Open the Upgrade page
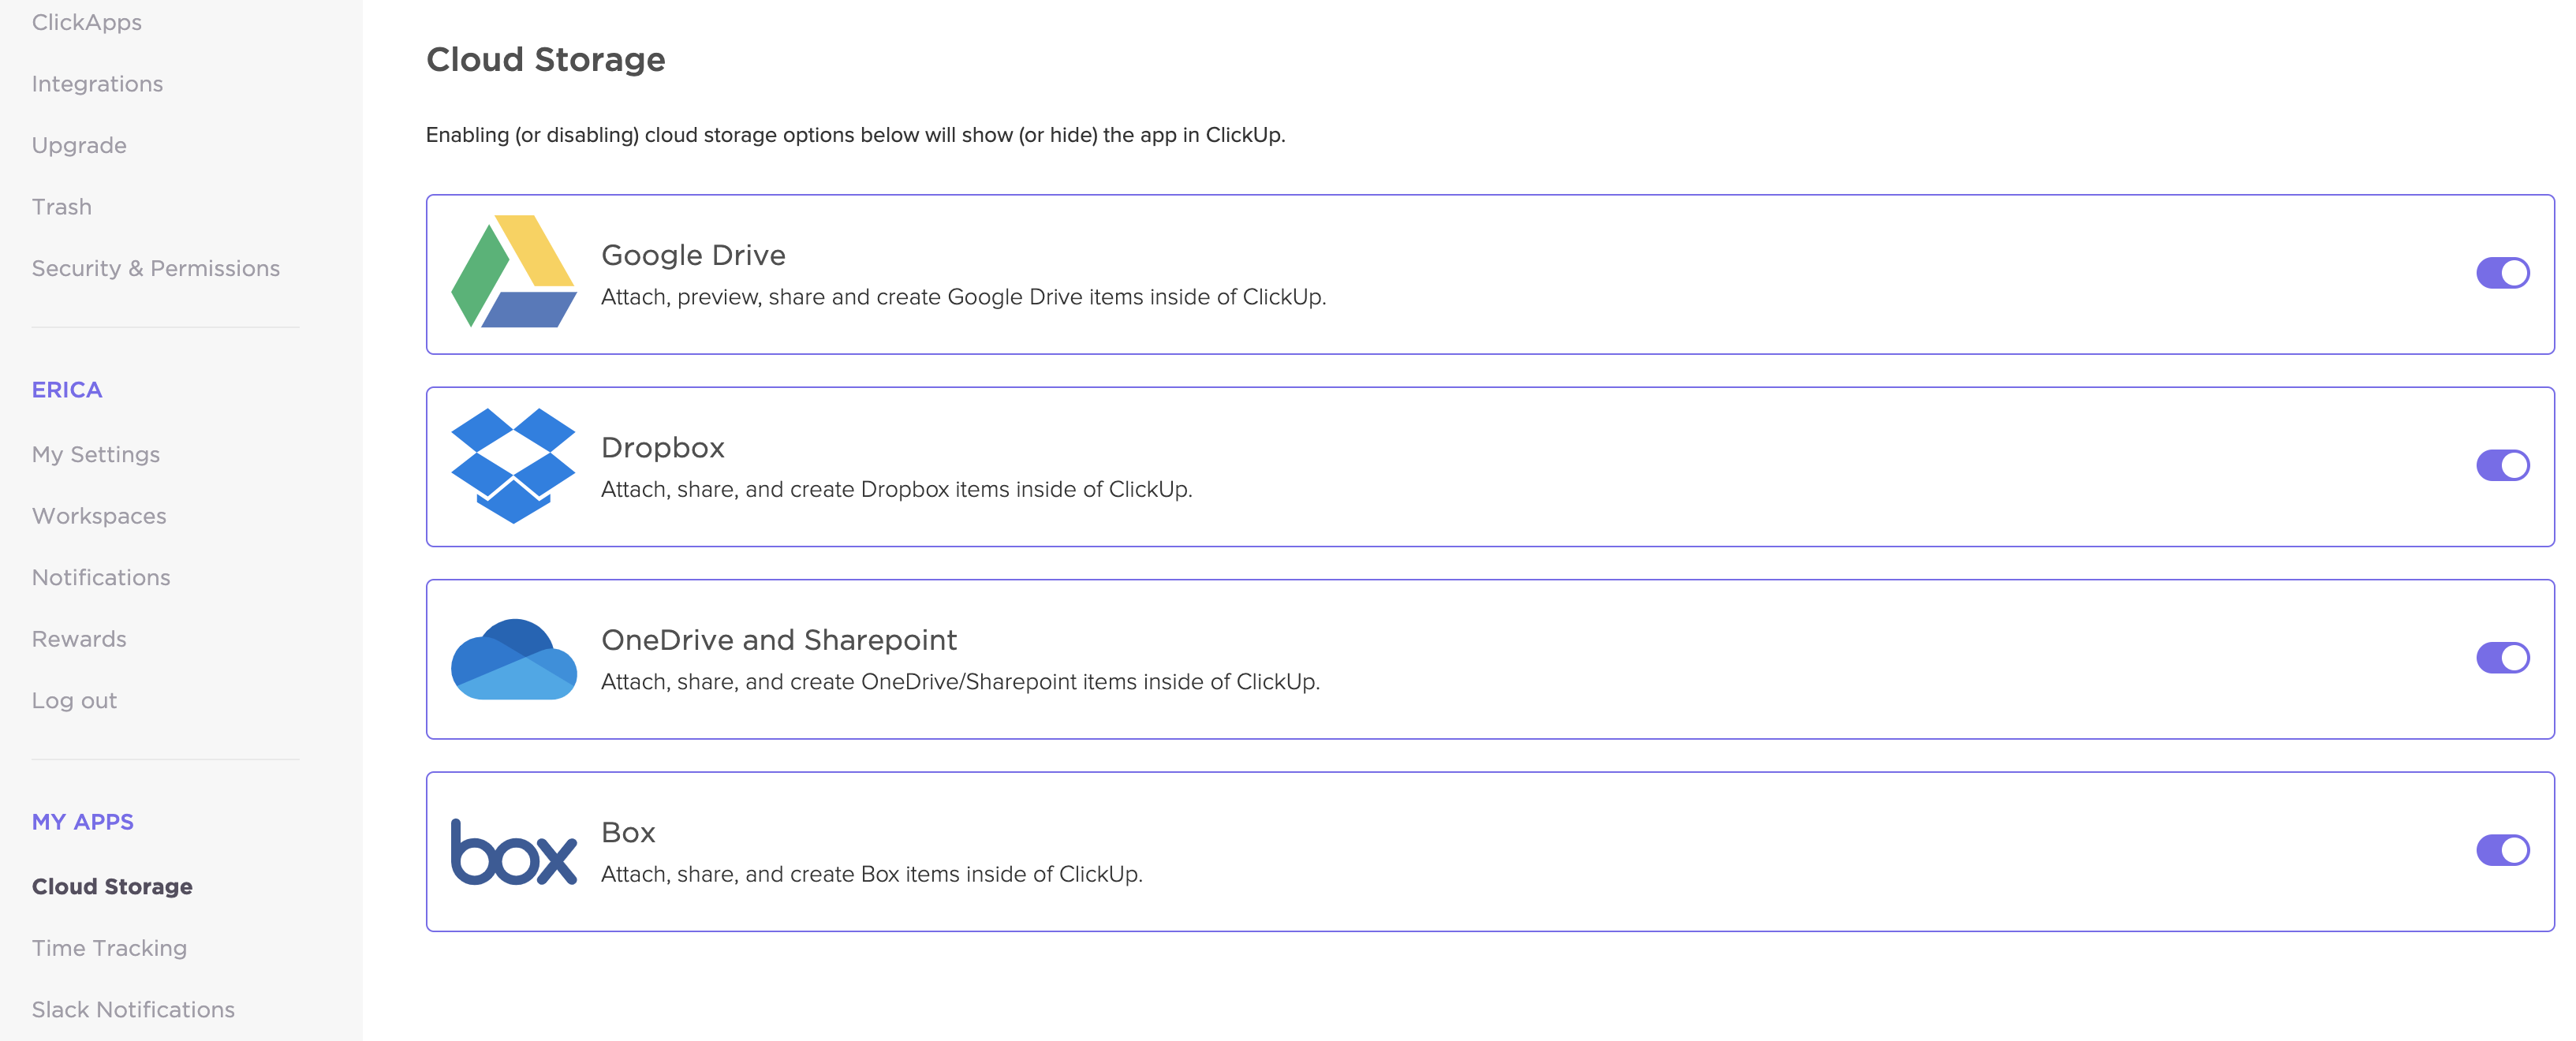 79,146
